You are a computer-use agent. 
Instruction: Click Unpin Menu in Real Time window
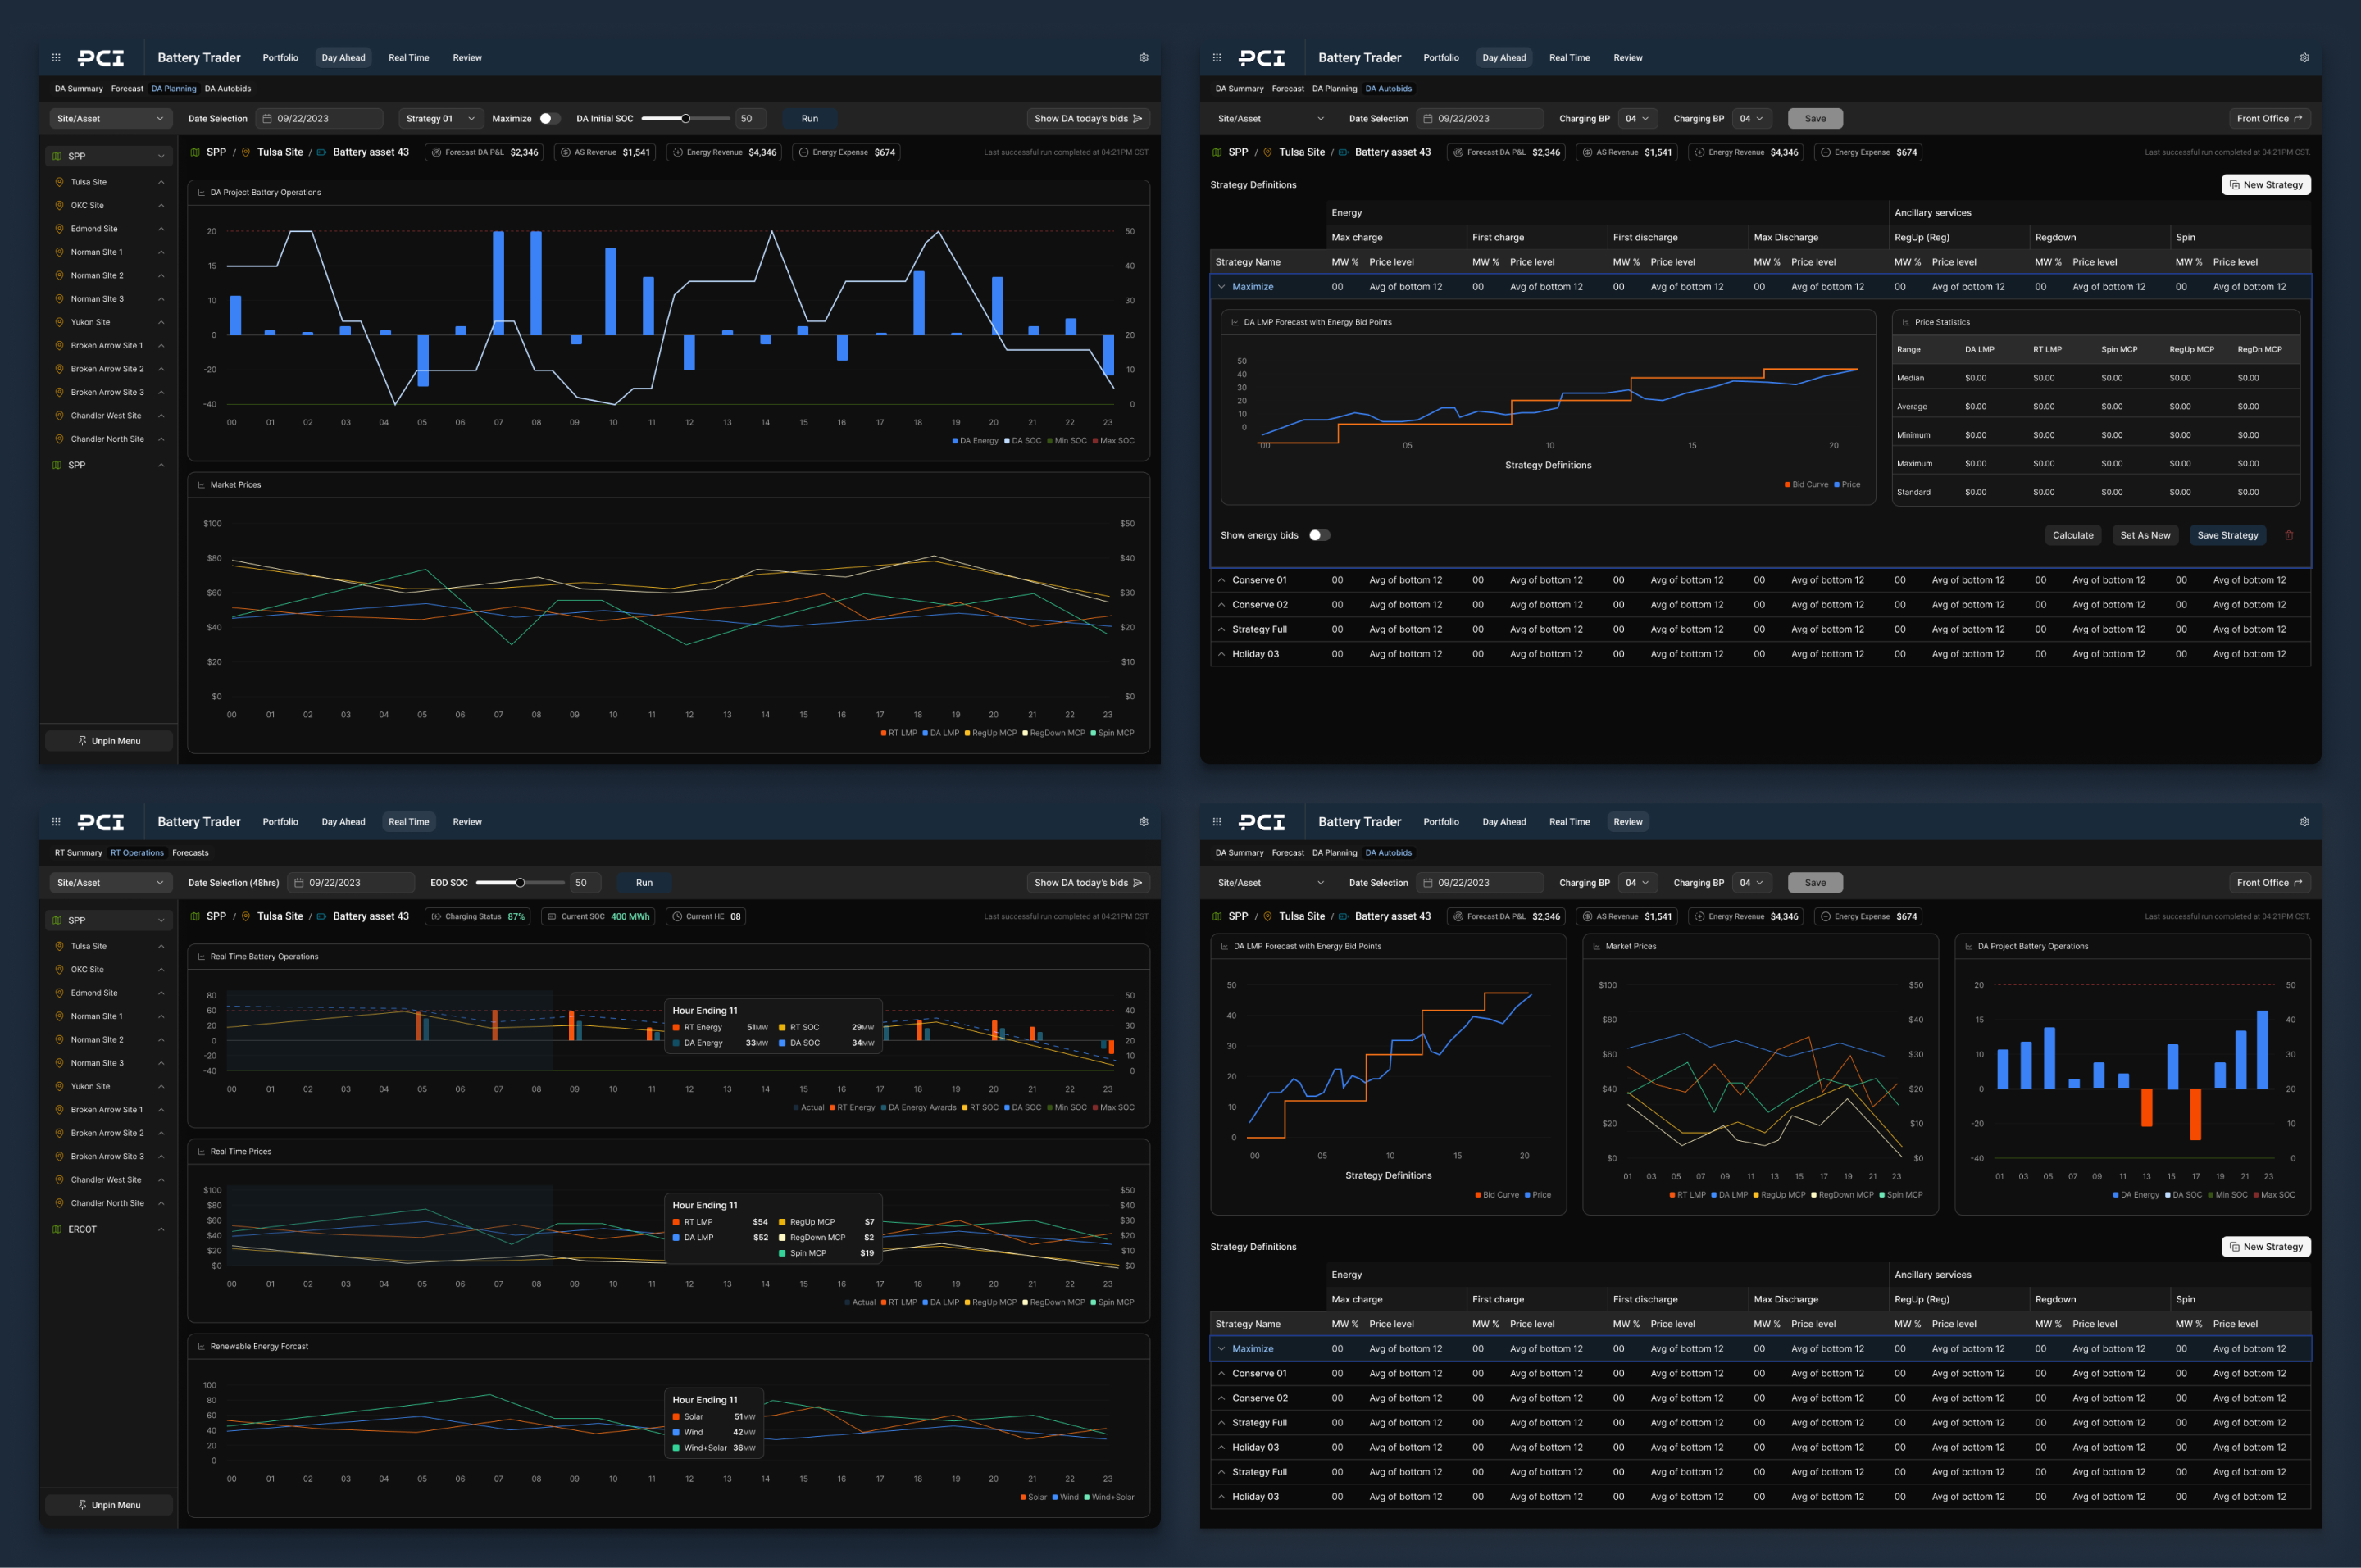pos(109,1505)
